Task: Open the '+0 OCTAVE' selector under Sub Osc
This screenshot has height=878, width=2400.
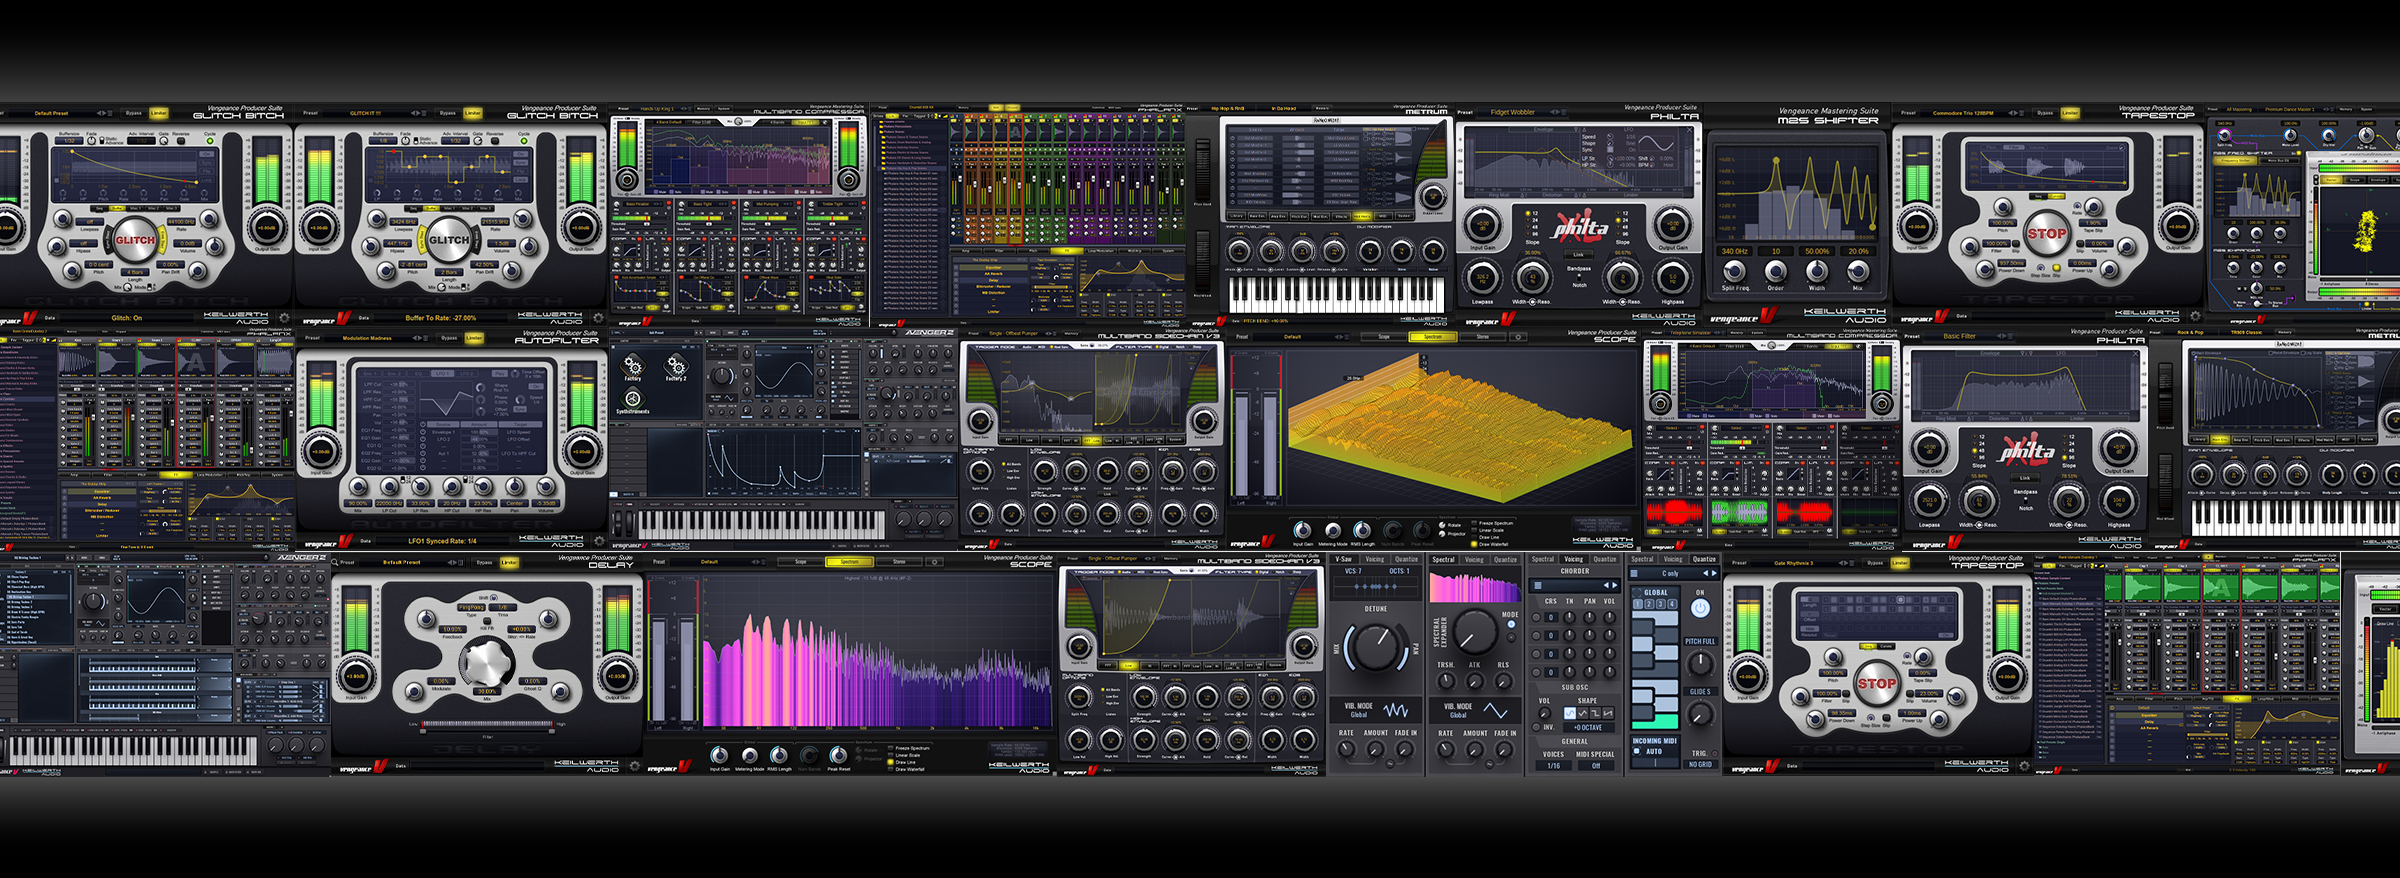Action: point(1588,727)
